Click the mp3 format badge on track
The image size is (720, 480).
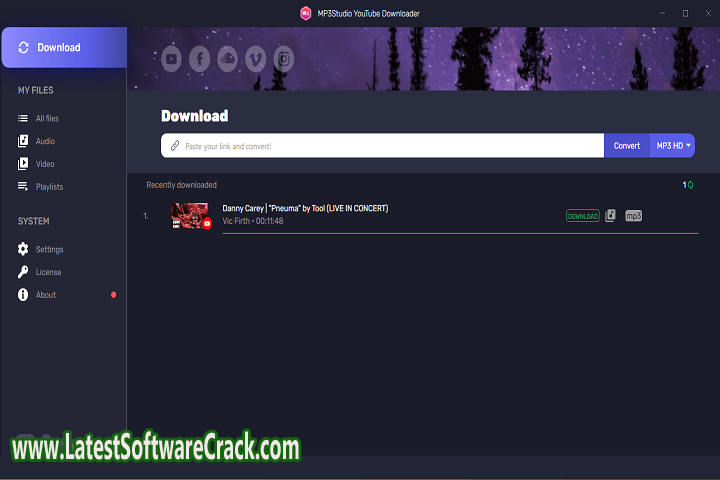633,215
